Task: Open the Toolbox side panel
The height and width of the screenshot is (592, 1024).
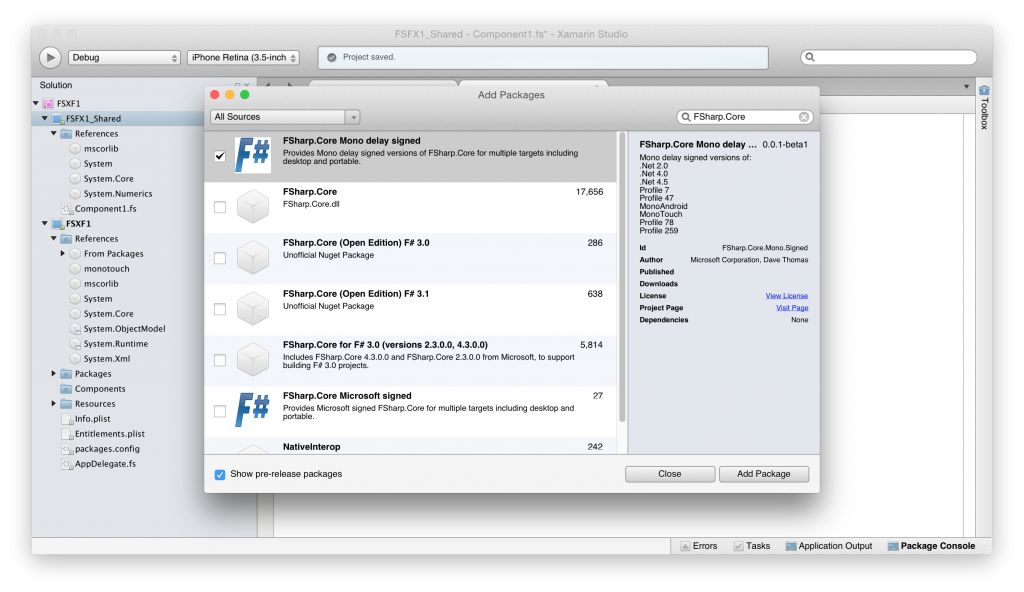Action: pyautogui.click(x=984, y=107)
